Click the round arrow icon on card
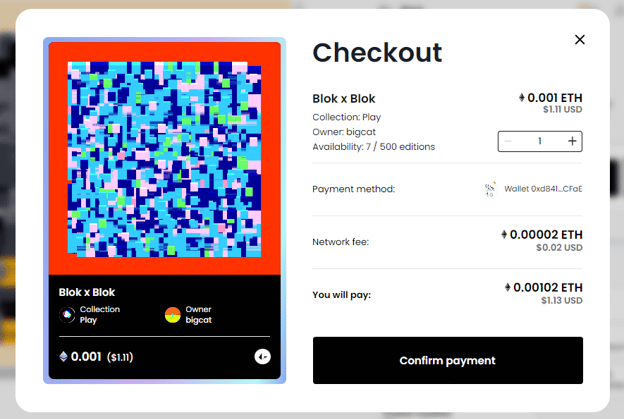The height and width of the screenshot is (419, 624). (x=263, y=357)
